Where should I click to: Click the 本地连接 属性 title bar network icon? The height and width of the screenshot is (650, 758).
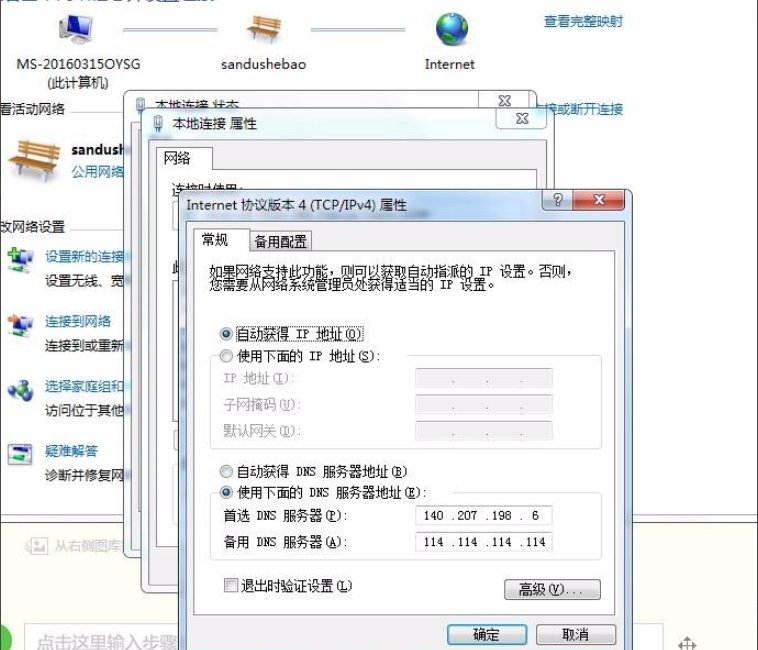click(x=158, y=124)
